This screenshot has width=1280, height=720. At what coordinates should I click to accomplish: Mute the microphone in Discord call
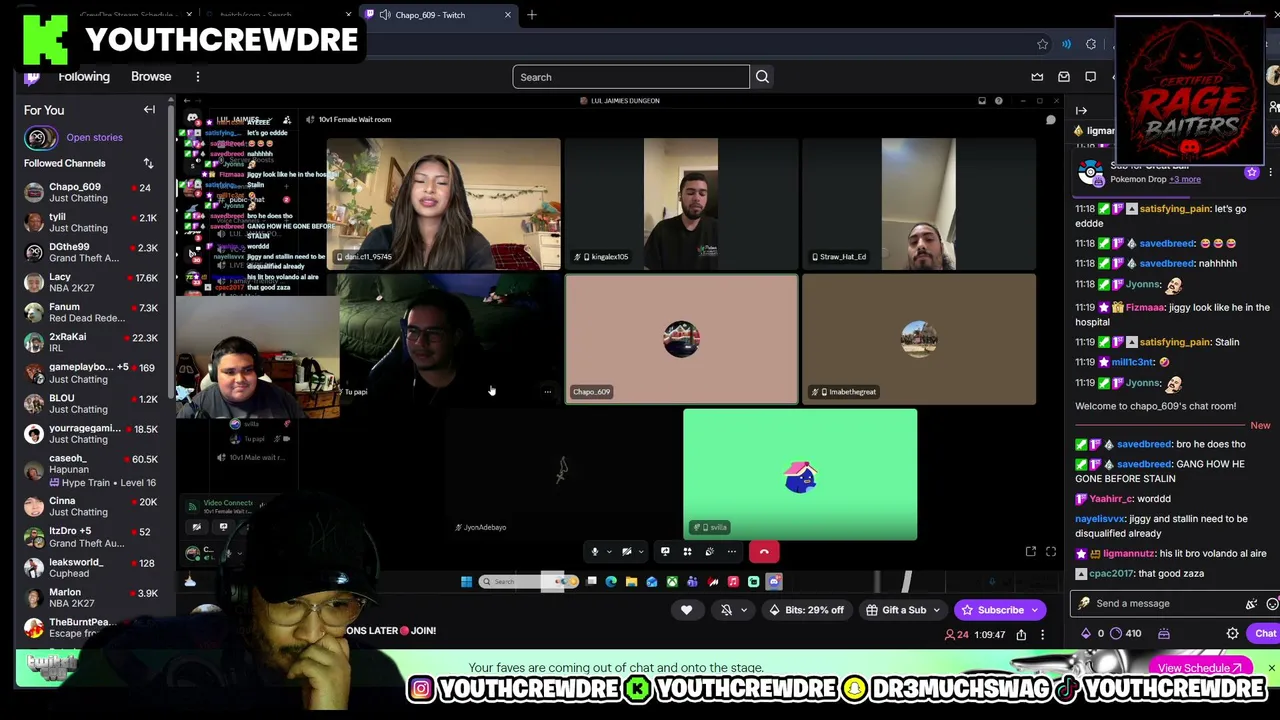click(595, 551)
